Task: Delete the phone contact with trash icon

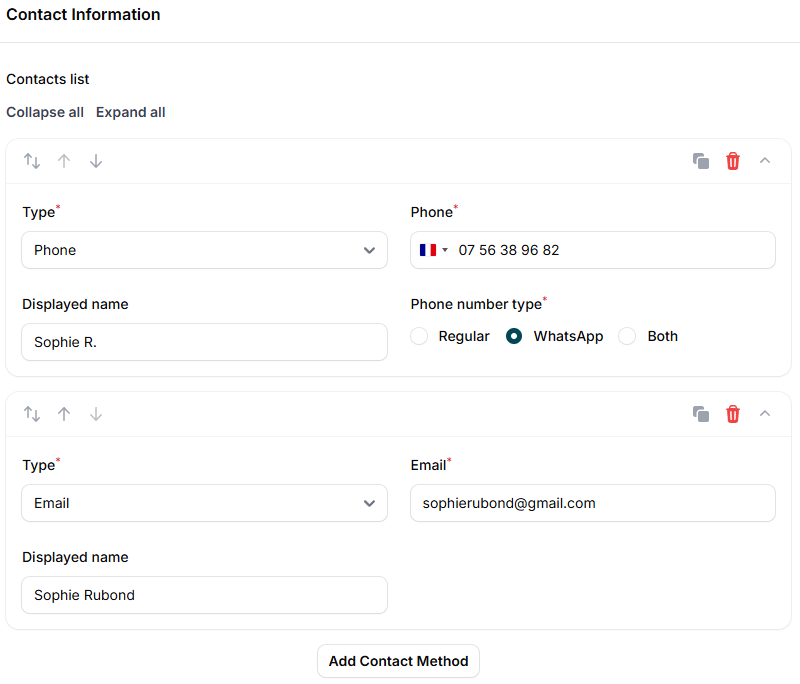Action: click(733, 161)
